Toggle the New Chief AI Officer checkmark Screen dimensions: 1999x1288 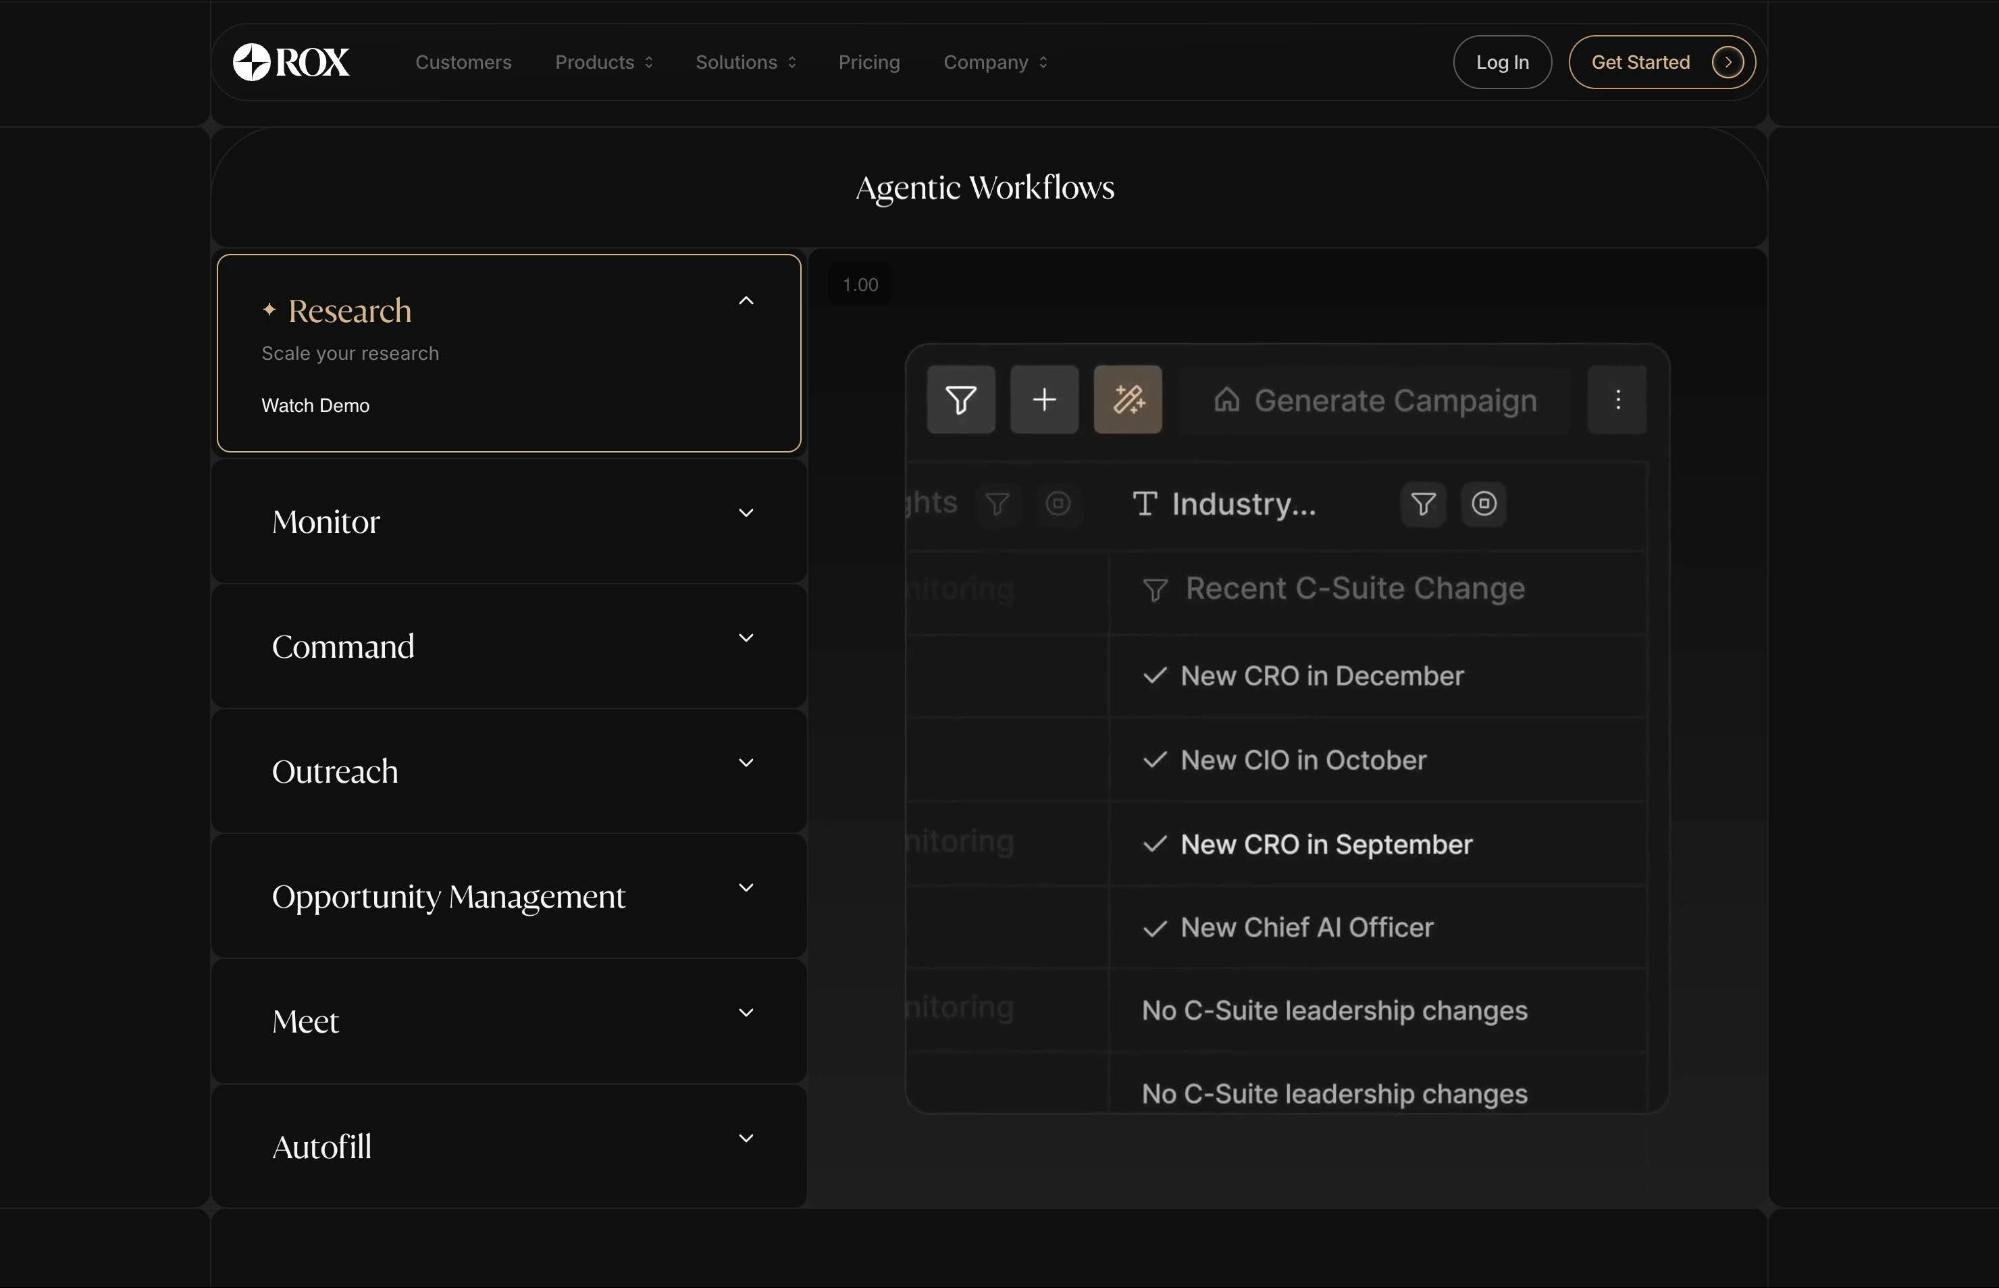(x=1155, y=928)
